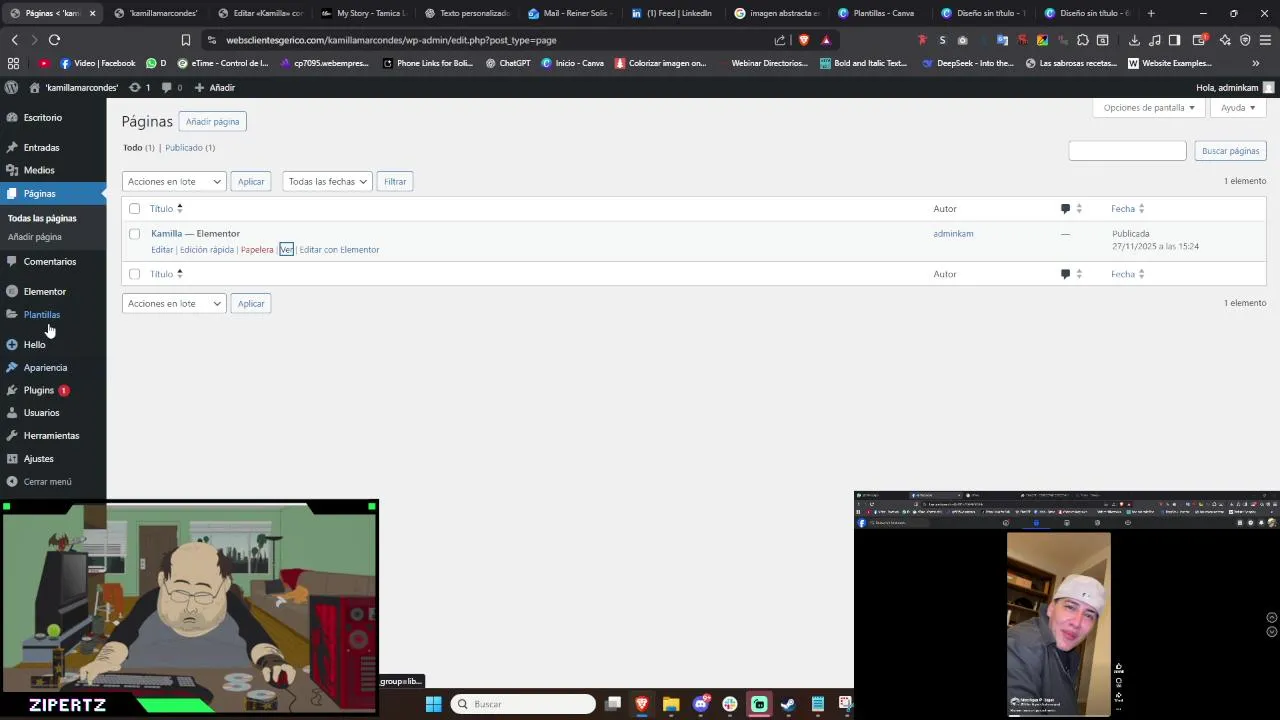Open ChatGPT bookmark
Screen dimensions: 1280x720
click(x=508, y=63)
